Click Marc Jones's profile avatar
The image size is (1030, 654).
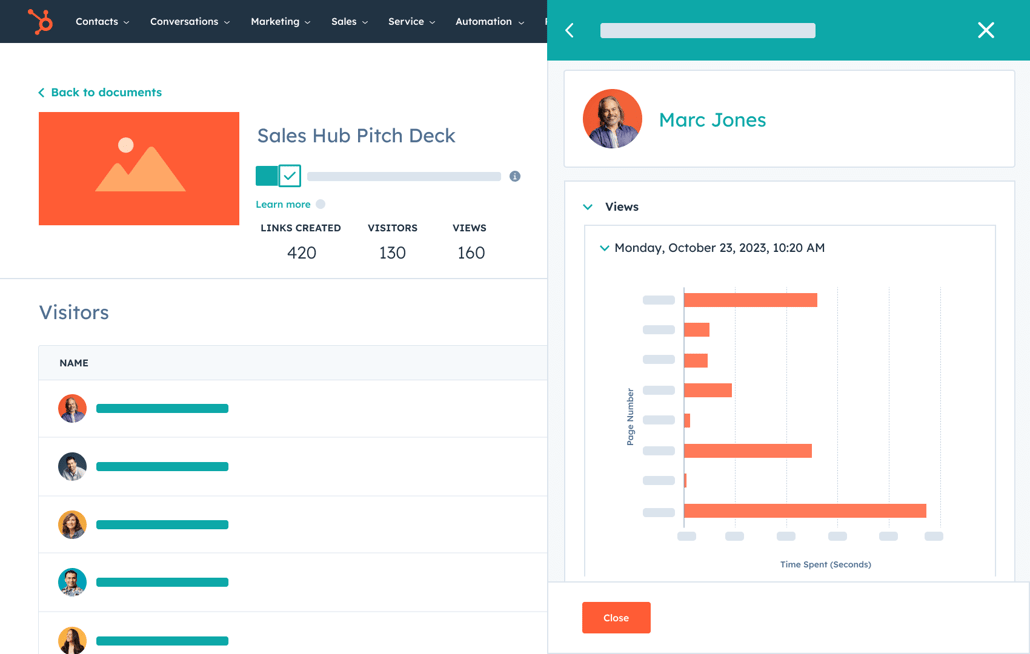pos(612,119)
